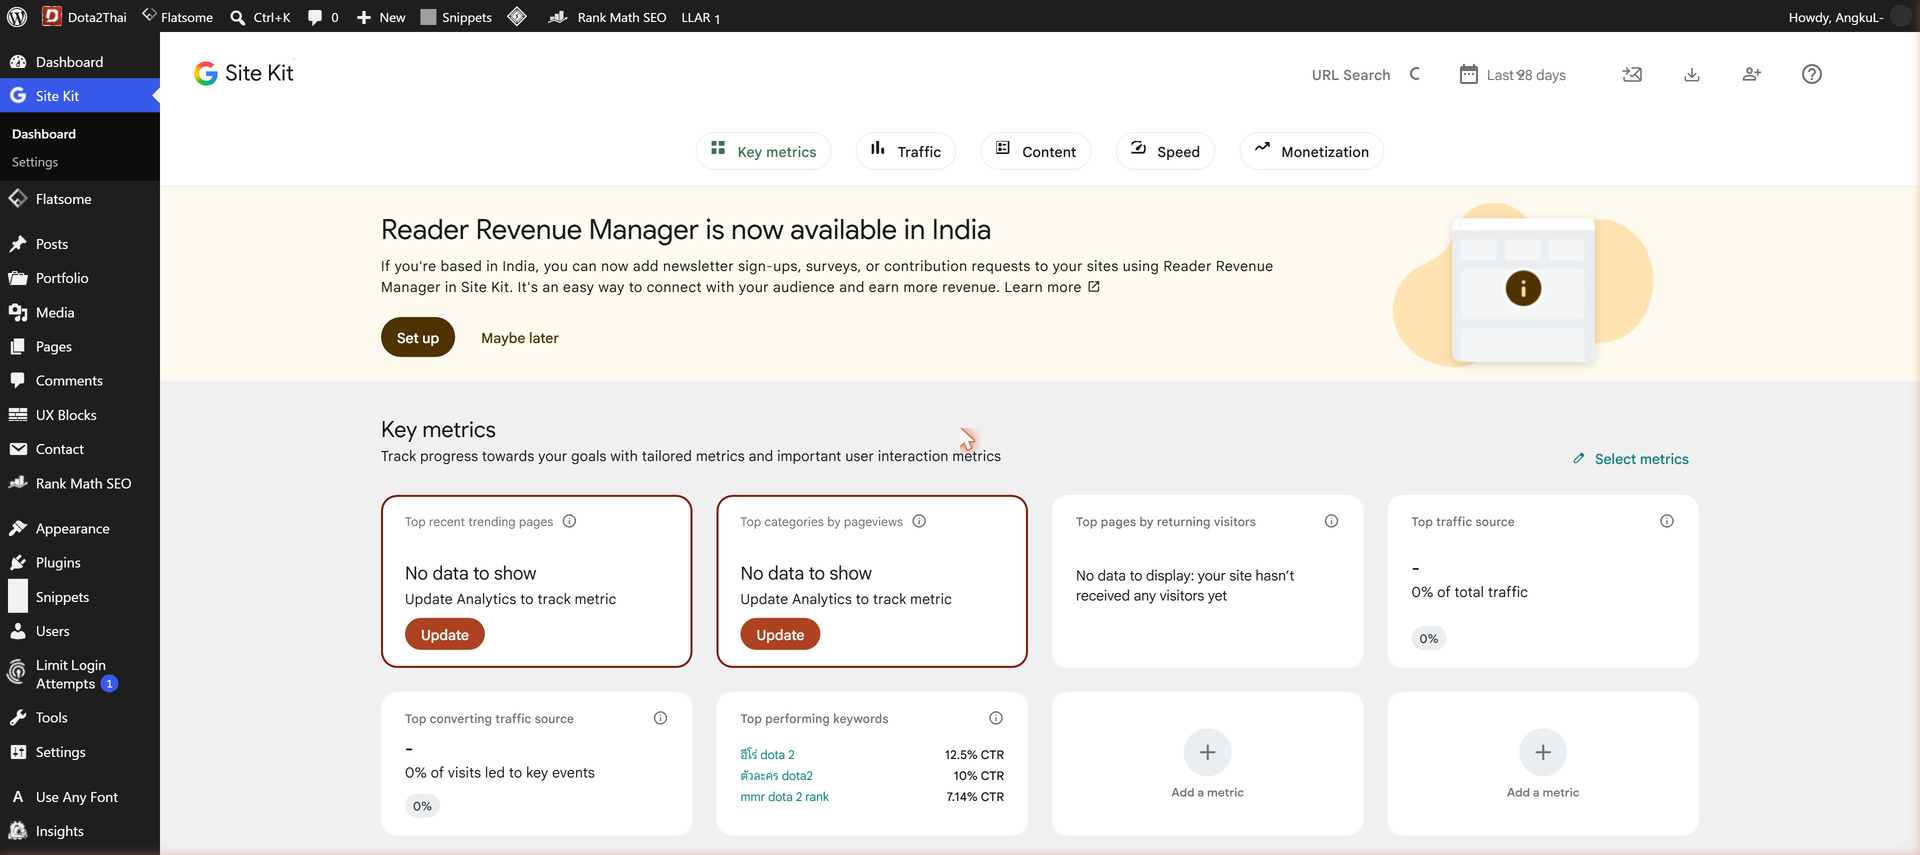Switch to Monetization tab
Image resolution: width=1920 pixels, height=855 pixels.
coord(1311,151)
